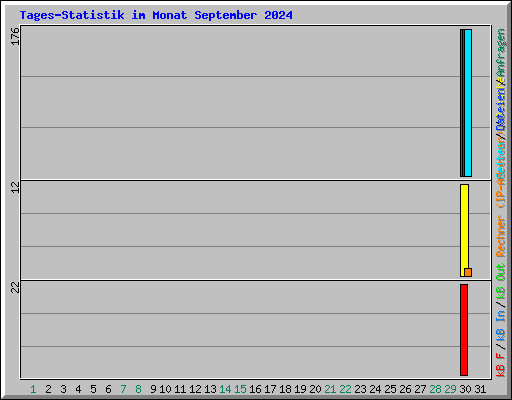The image size is (512, 400).
Task: Click day 12 on the x-axis
Action: coord(195,389)
